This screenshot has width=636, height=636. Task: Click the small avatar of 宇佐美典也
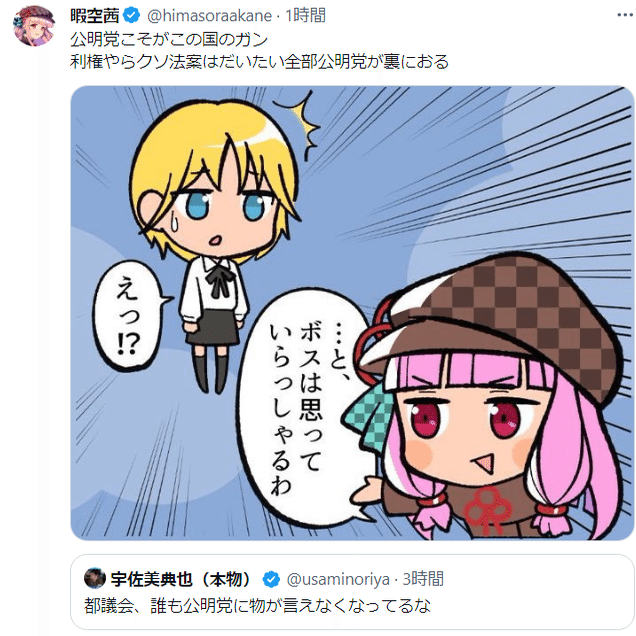tap(95, 578)
